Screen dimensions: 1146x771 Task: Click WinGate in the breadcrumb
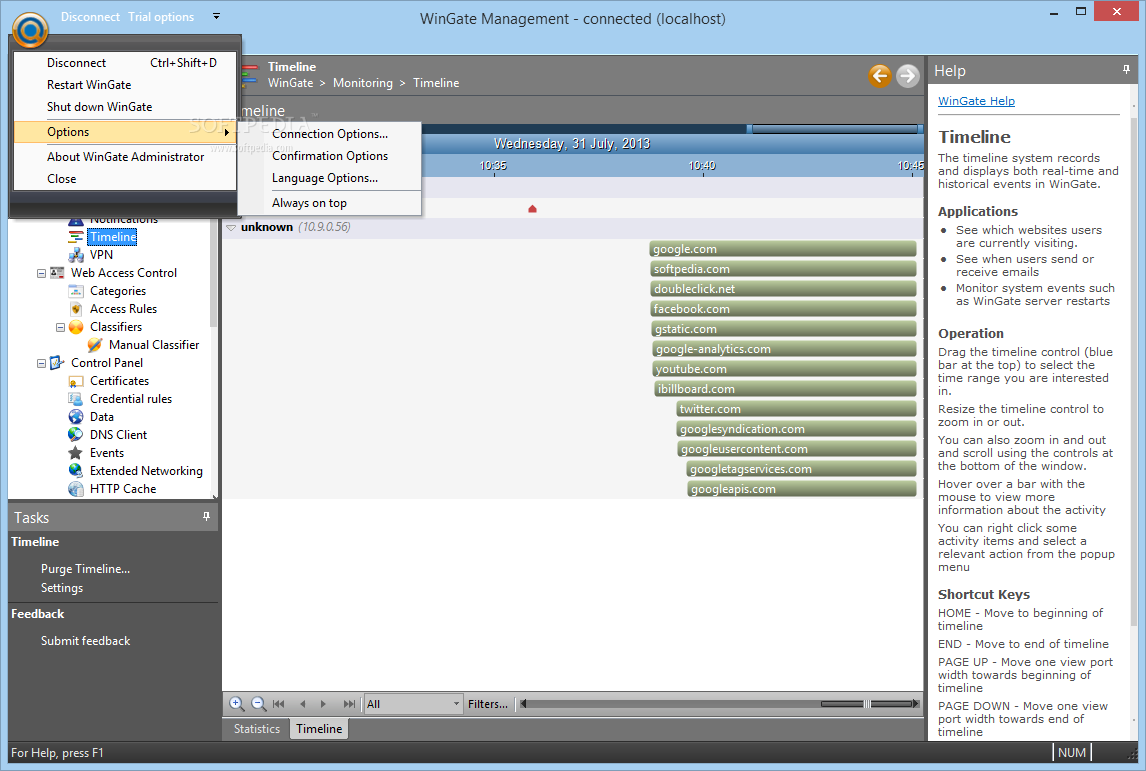tap(290, 83)
